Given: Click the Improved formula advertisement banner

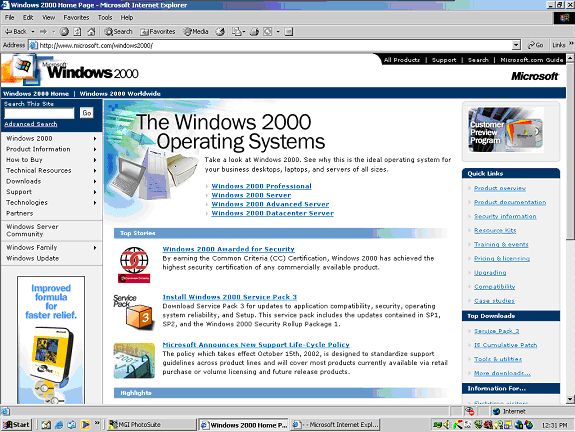Looking at the screenshot, I should 51,340.
